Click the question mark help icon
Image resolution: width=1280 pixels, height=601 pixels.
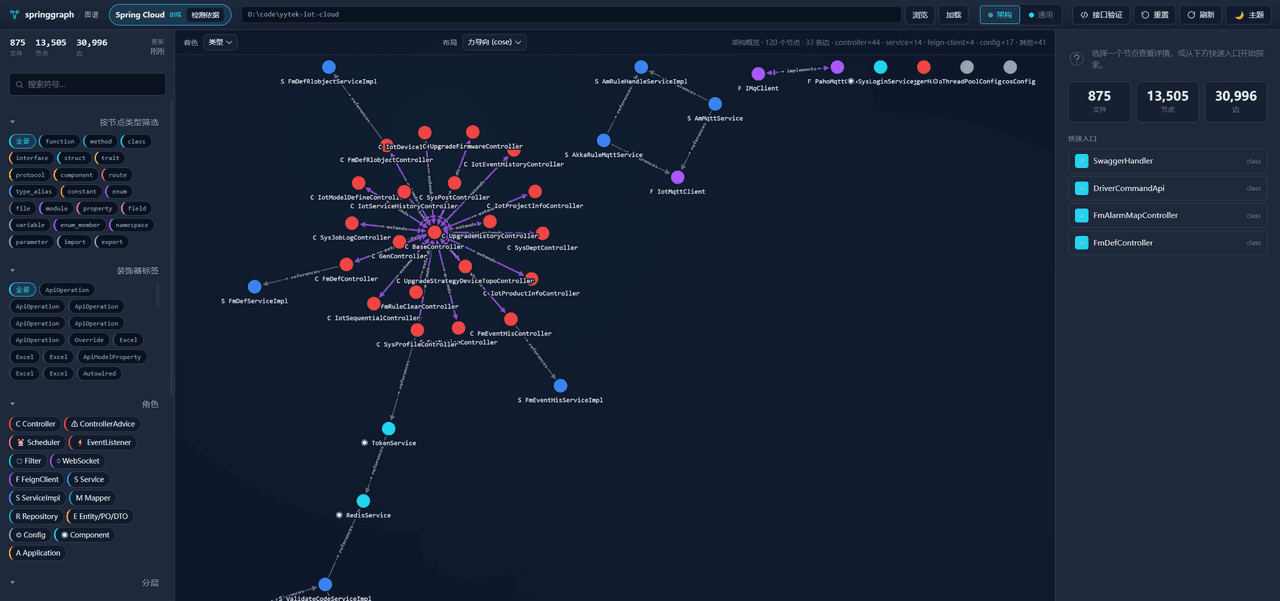1077,59
